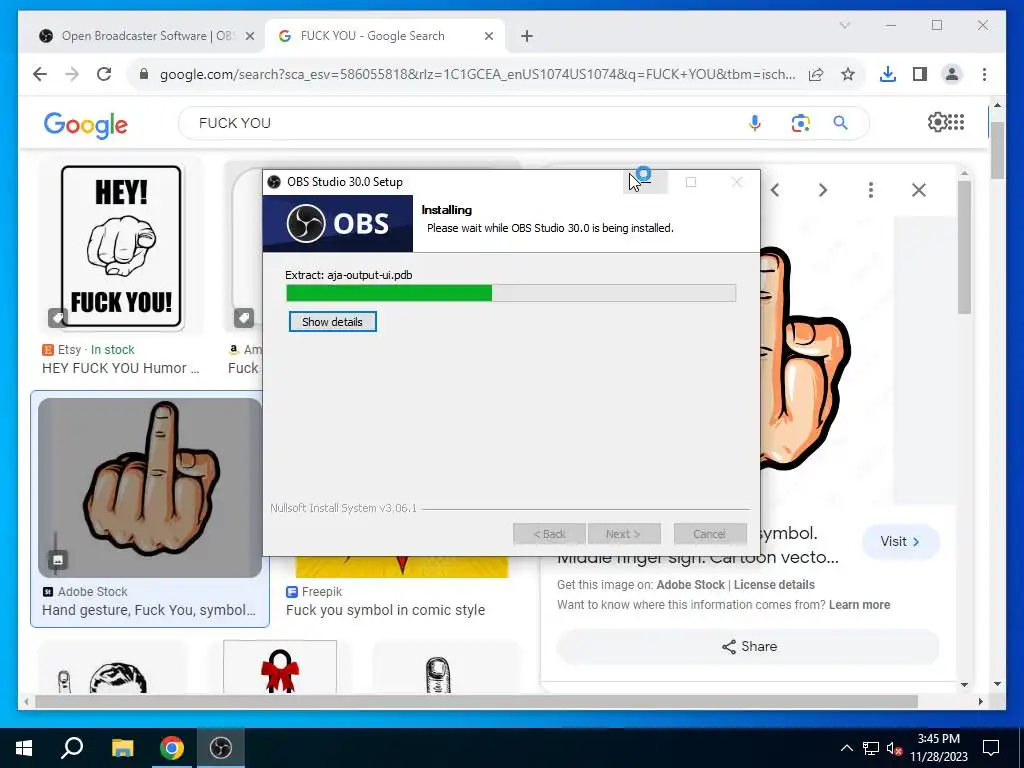Open a new Chrome tab
Image resolution: width=1024 pixels, height=768 pixels.
pos(527,36)
